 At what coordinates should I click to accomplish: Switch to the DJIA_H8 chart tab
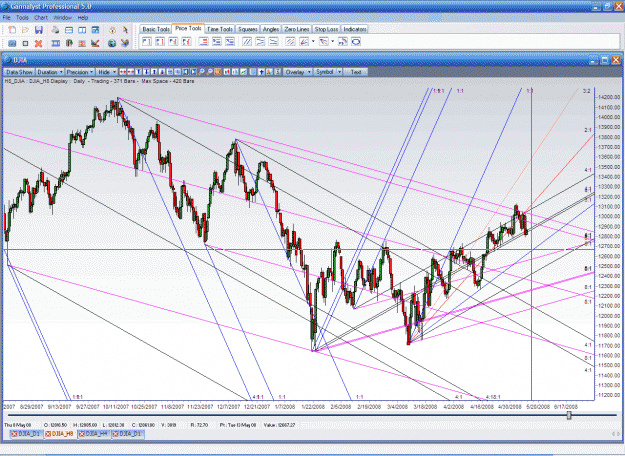[x=59, y=434]
